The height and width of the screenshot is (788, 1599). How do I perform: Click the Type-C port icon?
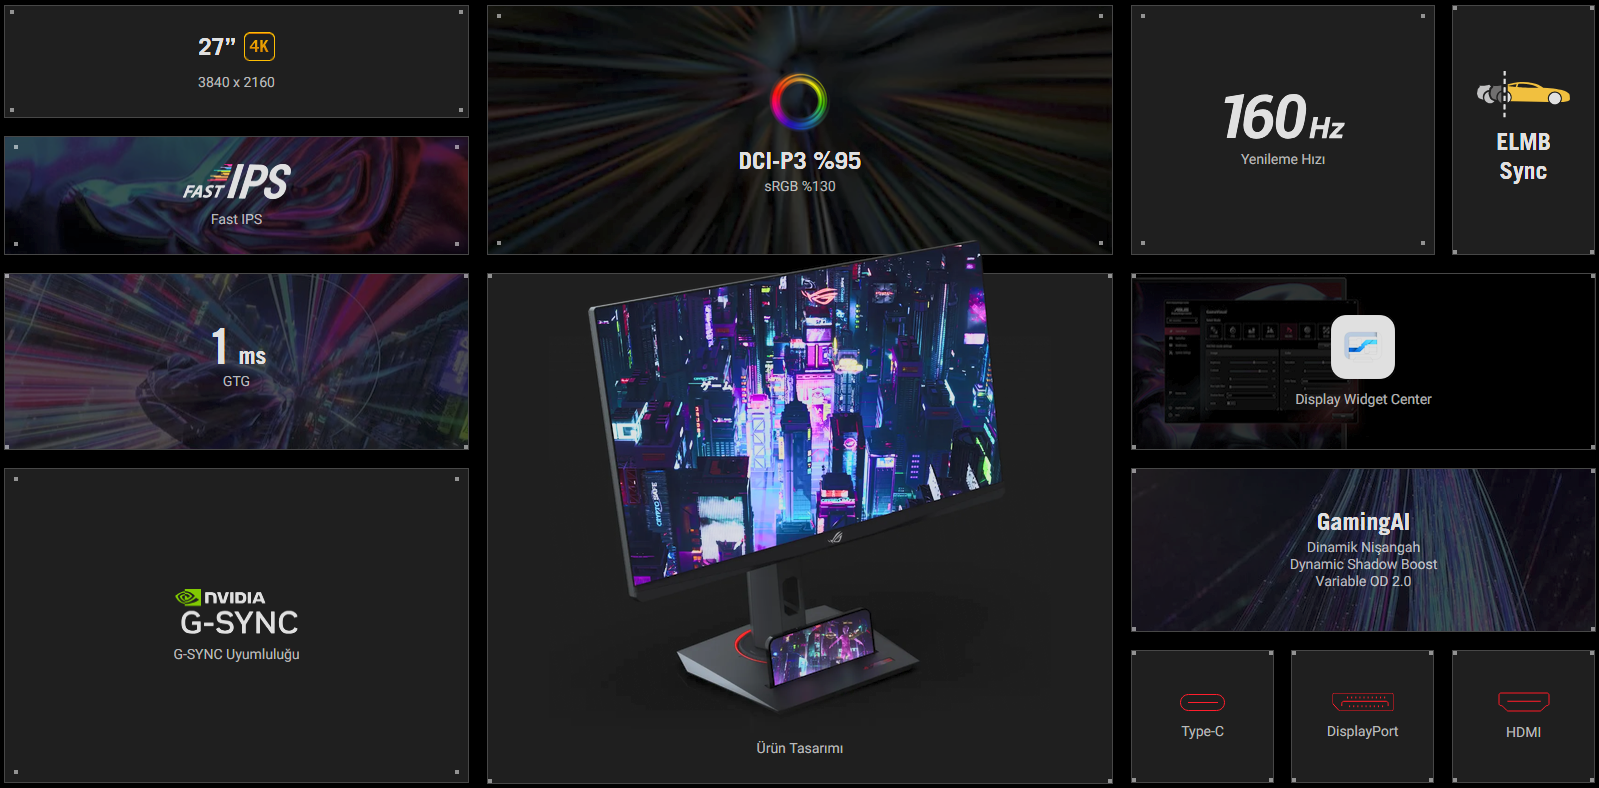[x=1202, y=702]
